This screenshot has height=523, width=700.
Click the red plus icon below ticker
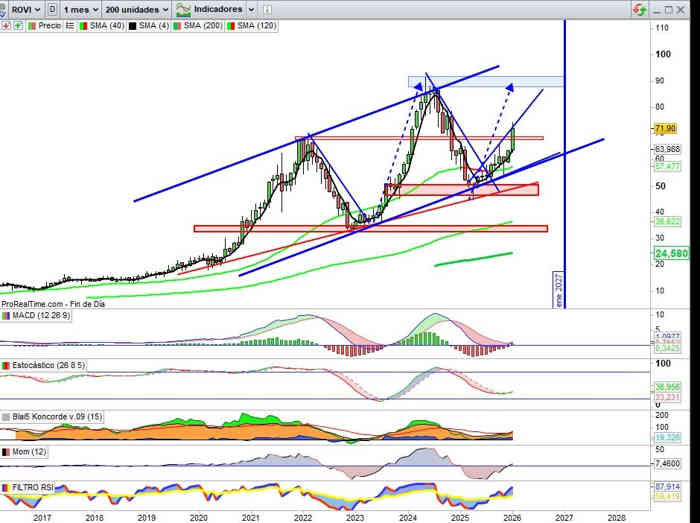point(6,26)
